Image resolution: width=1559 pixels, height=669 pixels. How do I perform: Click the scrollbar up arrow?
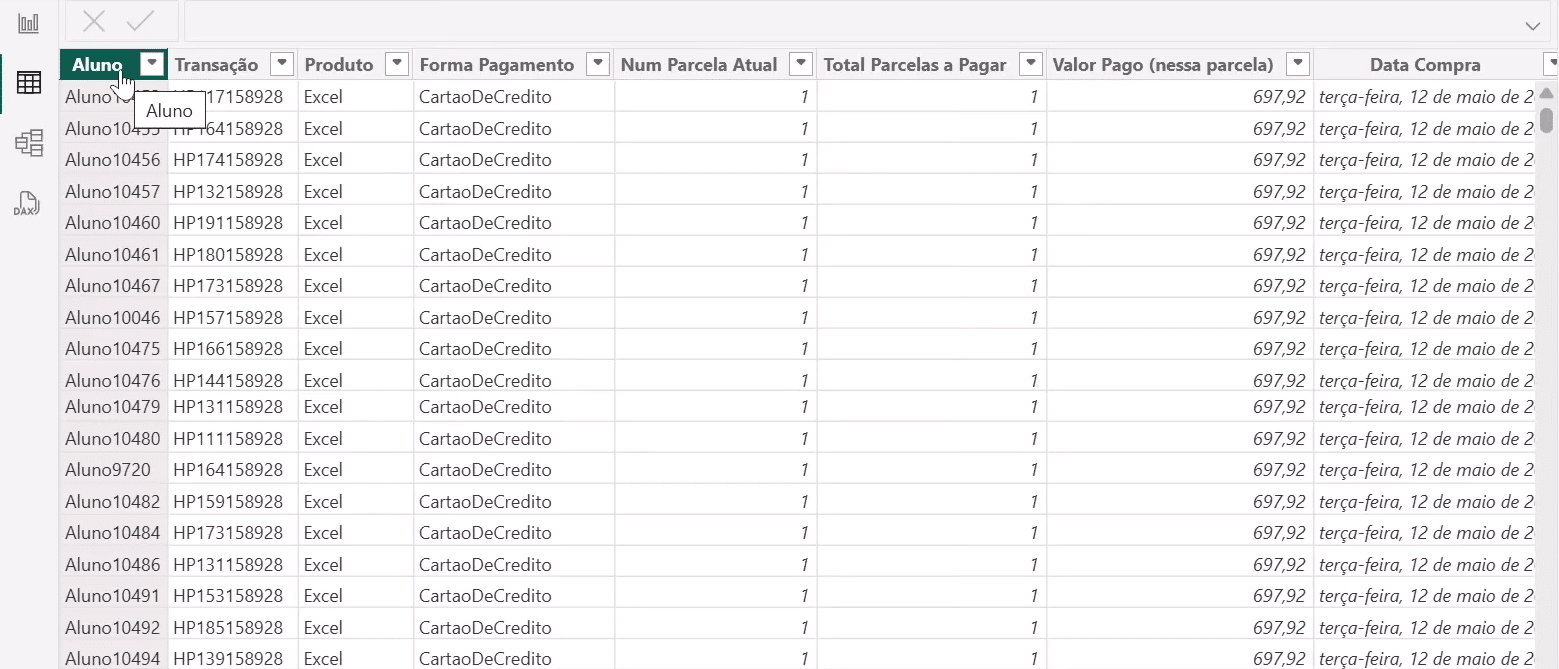point(1546,93)
